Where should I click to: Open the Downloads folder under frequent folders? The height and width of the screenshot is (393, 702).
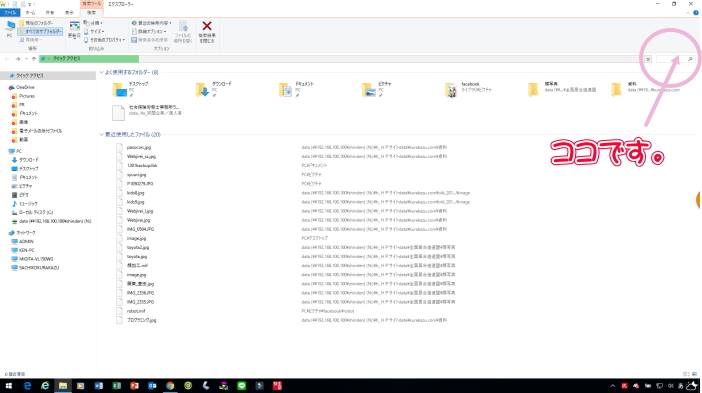214,89
